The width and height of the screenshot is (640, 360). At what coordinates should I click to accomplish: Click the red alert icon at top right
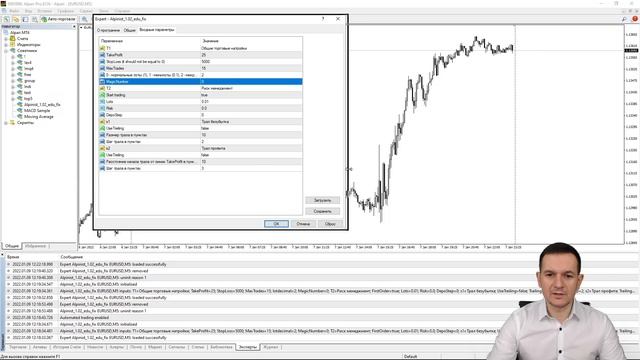coord(635,19)
